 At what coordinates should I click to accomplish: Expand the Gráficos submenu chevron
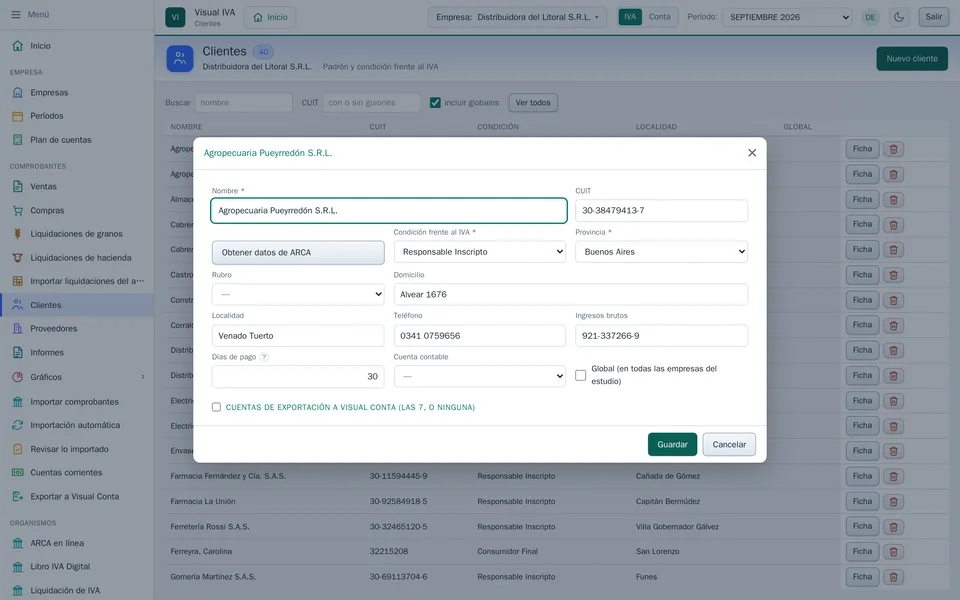(x=143, y=377)
